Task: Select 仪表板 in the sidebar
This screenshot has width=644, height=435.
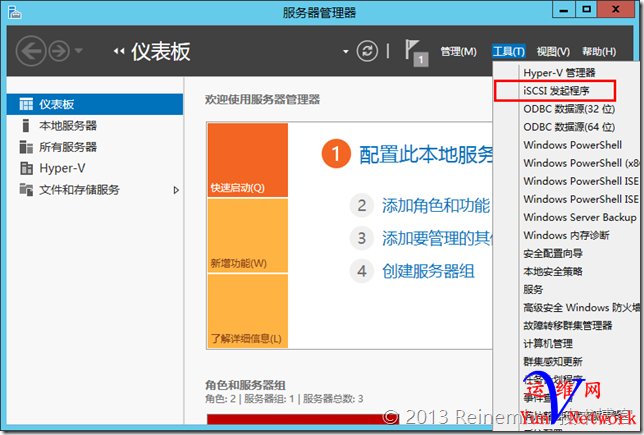Action: pyautogui.click(x=95, y=104)
